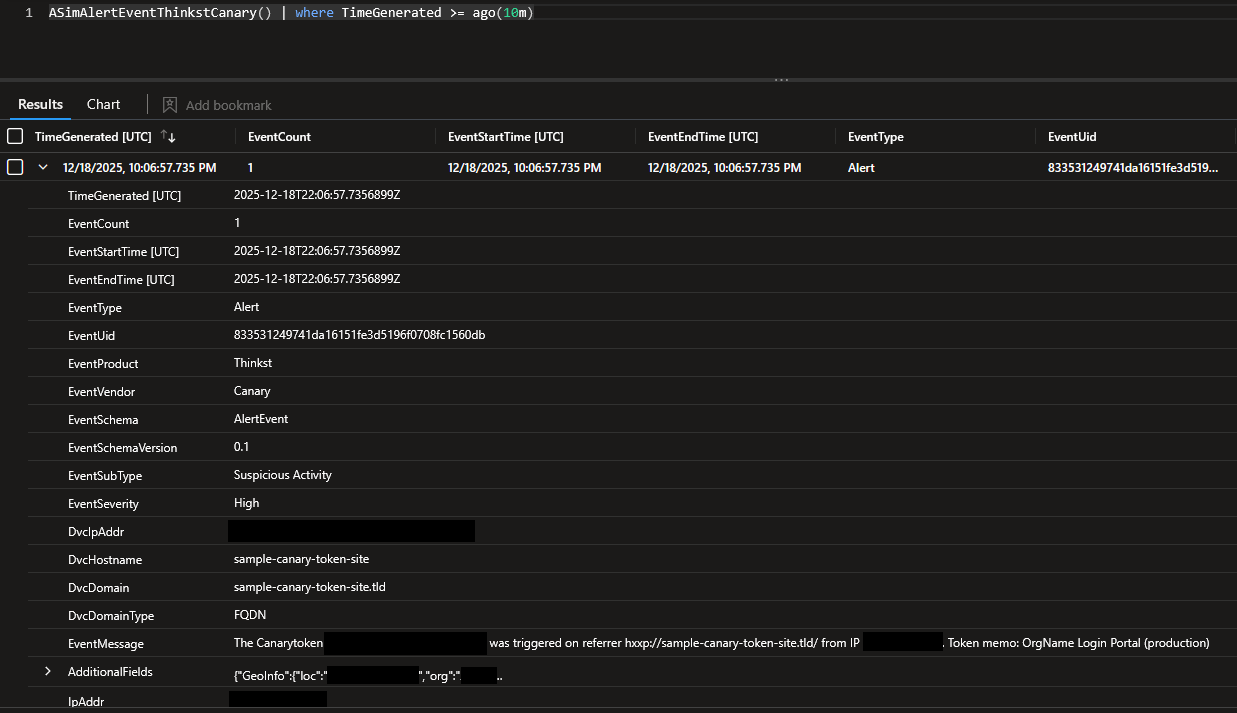This screenshot has width=1237, height=713.
Task: Click the EventCount cell value 1 in summary row
Action: 250,167
